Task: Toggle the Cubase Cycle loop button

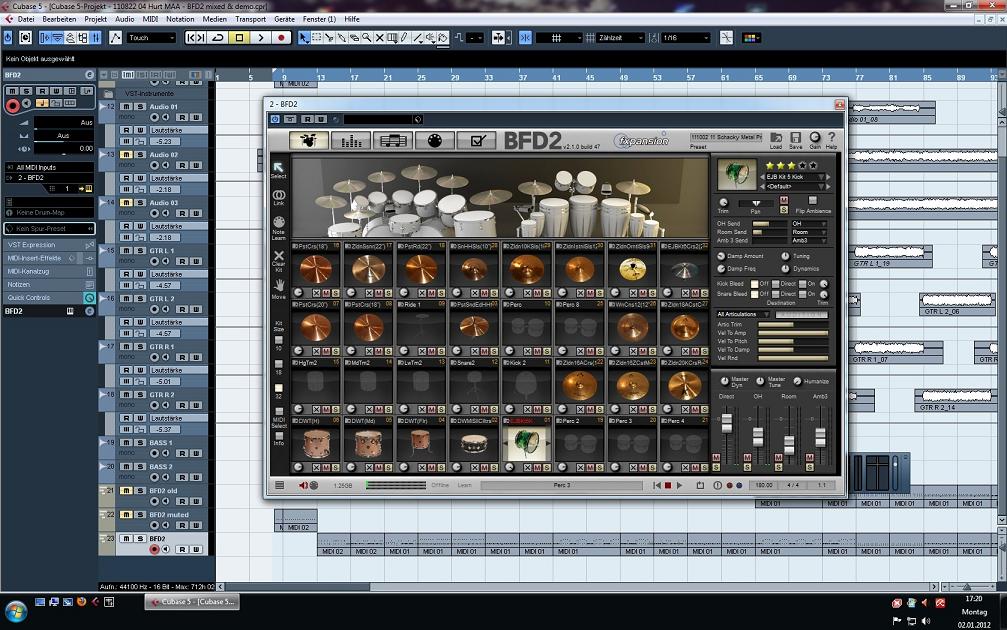Action: (x=218, y=38)
